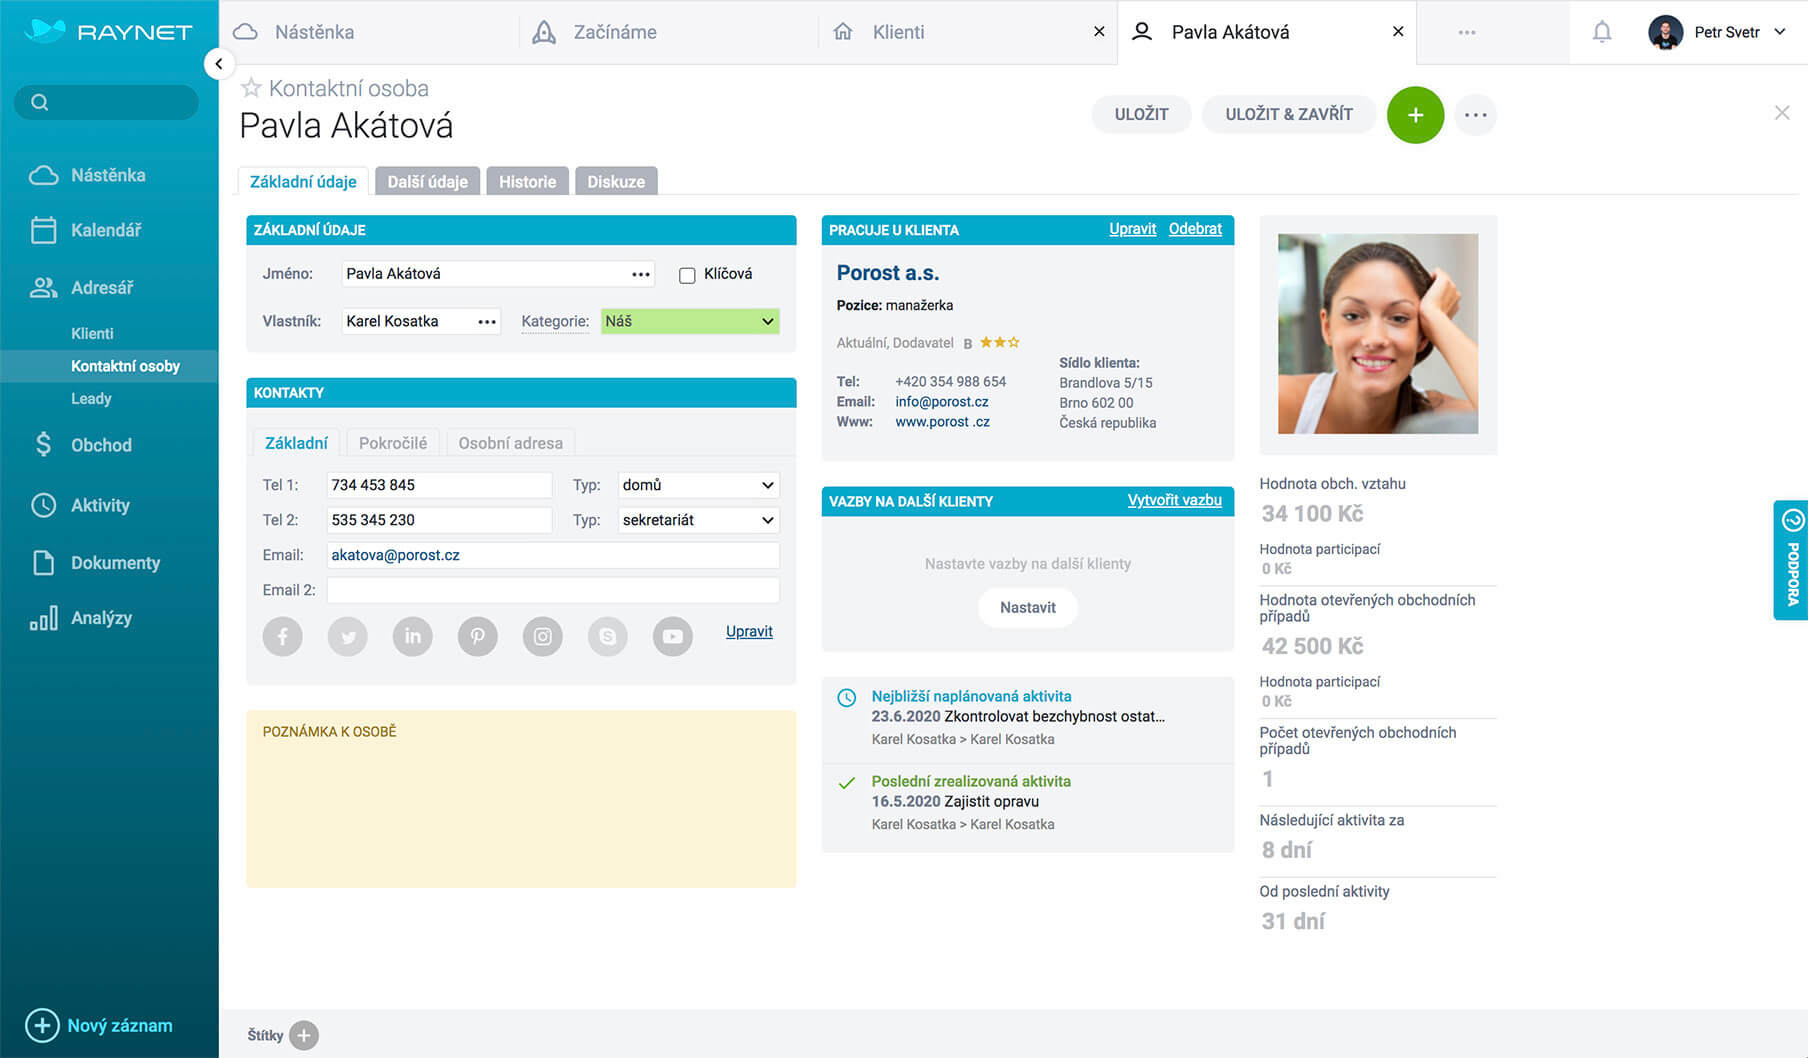Open the Skype icon in contacts
Image resolution: width=1808 pixels, height=1058 pixels.
607,636
